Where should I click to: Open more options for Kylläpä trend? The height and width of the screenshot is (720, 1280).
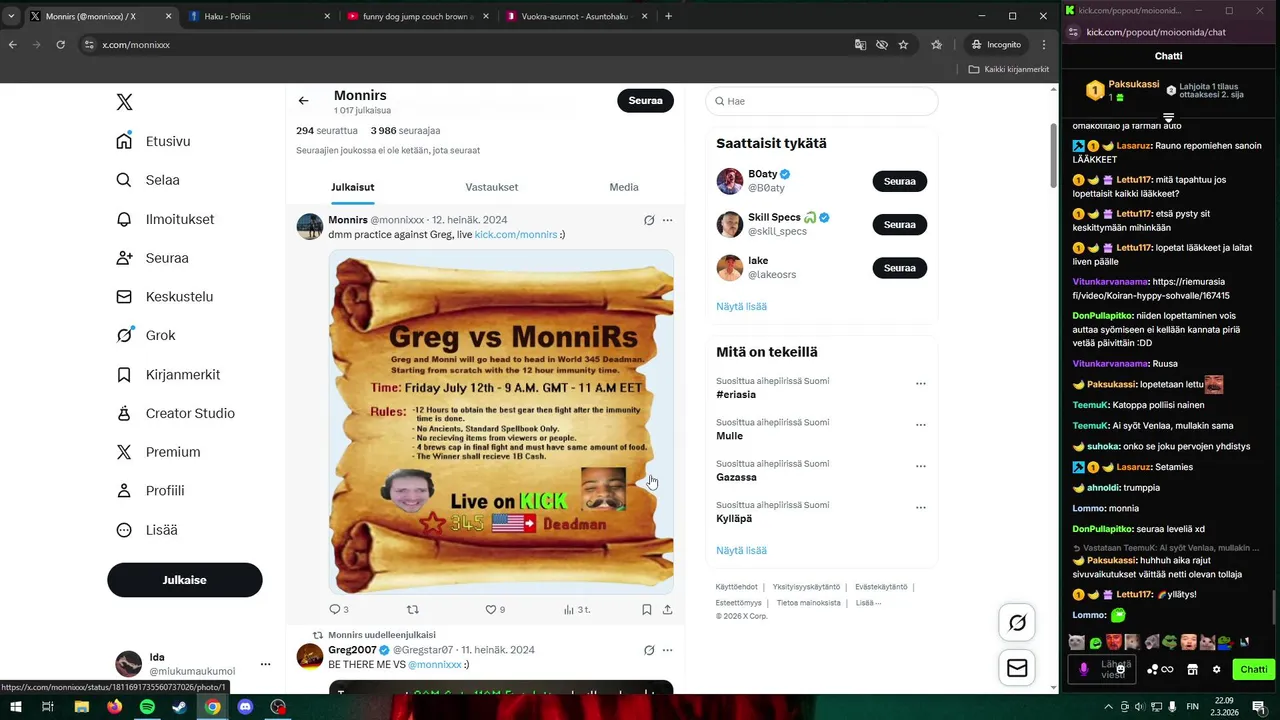click(x=921, y=508)
